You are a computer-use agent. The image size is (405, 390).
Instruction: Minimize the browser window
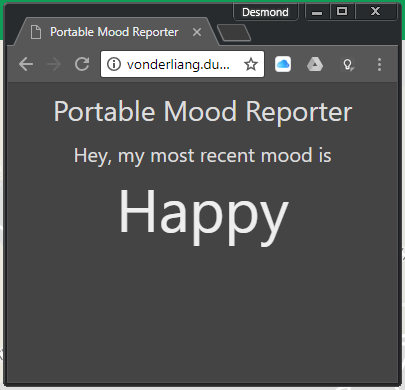point(317,12)
